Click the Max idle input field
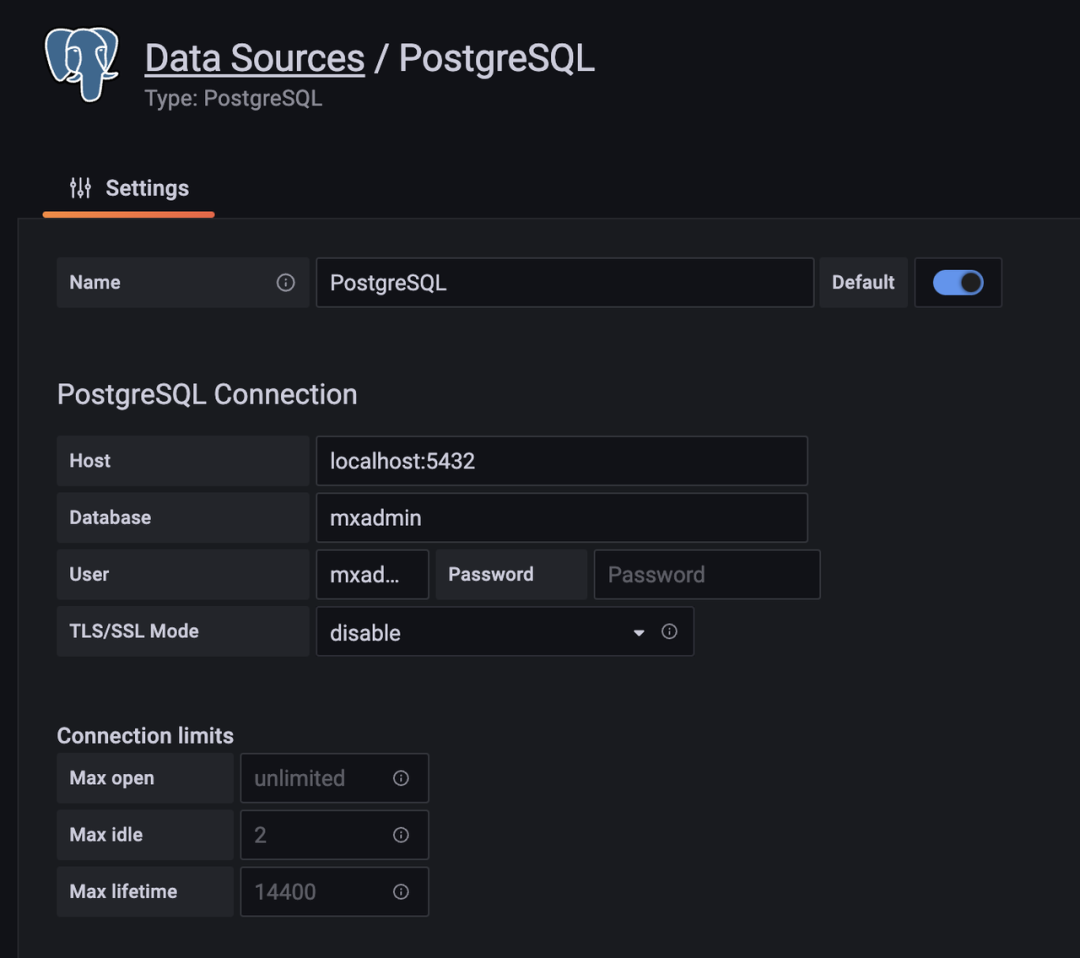The image size is (1080, 958). [x=318, y=835]
